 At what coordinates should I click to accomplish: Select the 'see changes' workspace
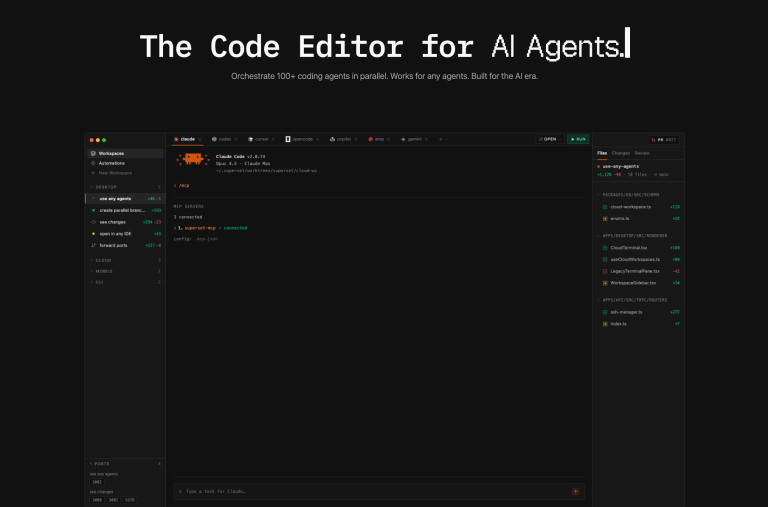pyautogui.click(x=125, y=222)
